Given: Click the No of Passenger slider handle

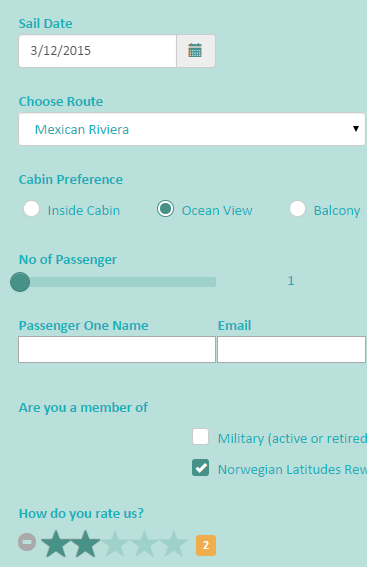Looking at the screenshot, I should tap(20, 282).
